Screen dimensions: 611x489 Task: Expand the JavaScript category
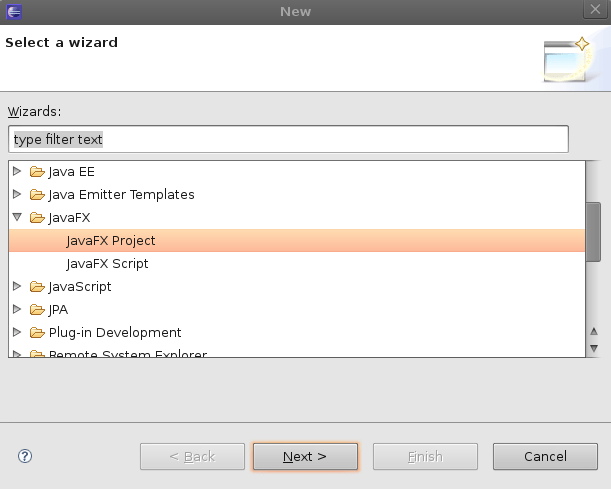pyautogui.click(x=17, y=286)
